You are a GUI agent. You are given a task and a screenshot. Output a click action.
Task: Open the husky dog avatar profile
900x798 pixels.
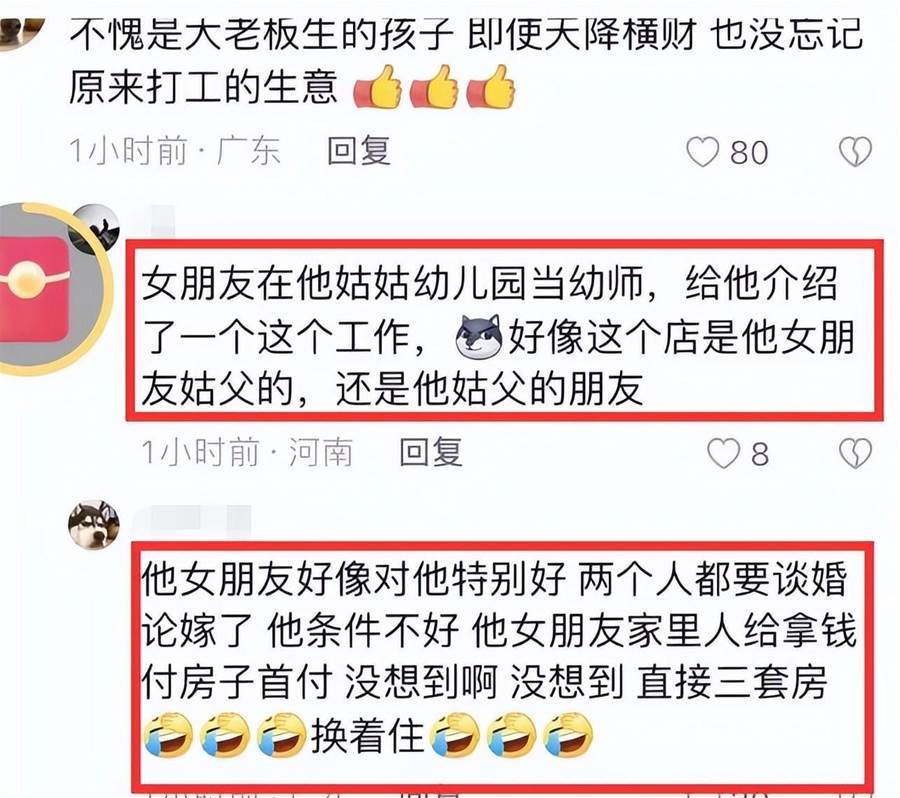(94, 525)
